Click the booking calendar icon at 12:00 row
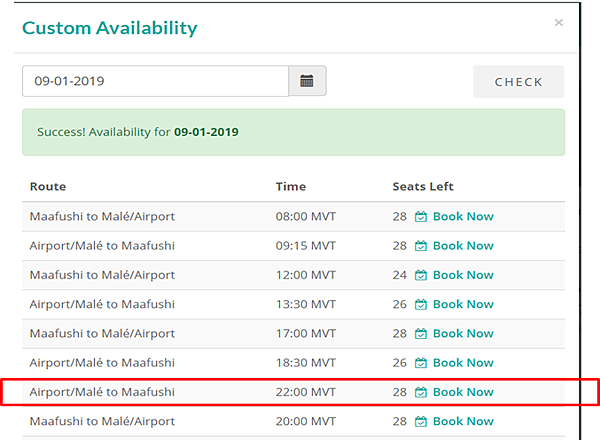This screenshot has width=600, height=440. tap(421, 275)
